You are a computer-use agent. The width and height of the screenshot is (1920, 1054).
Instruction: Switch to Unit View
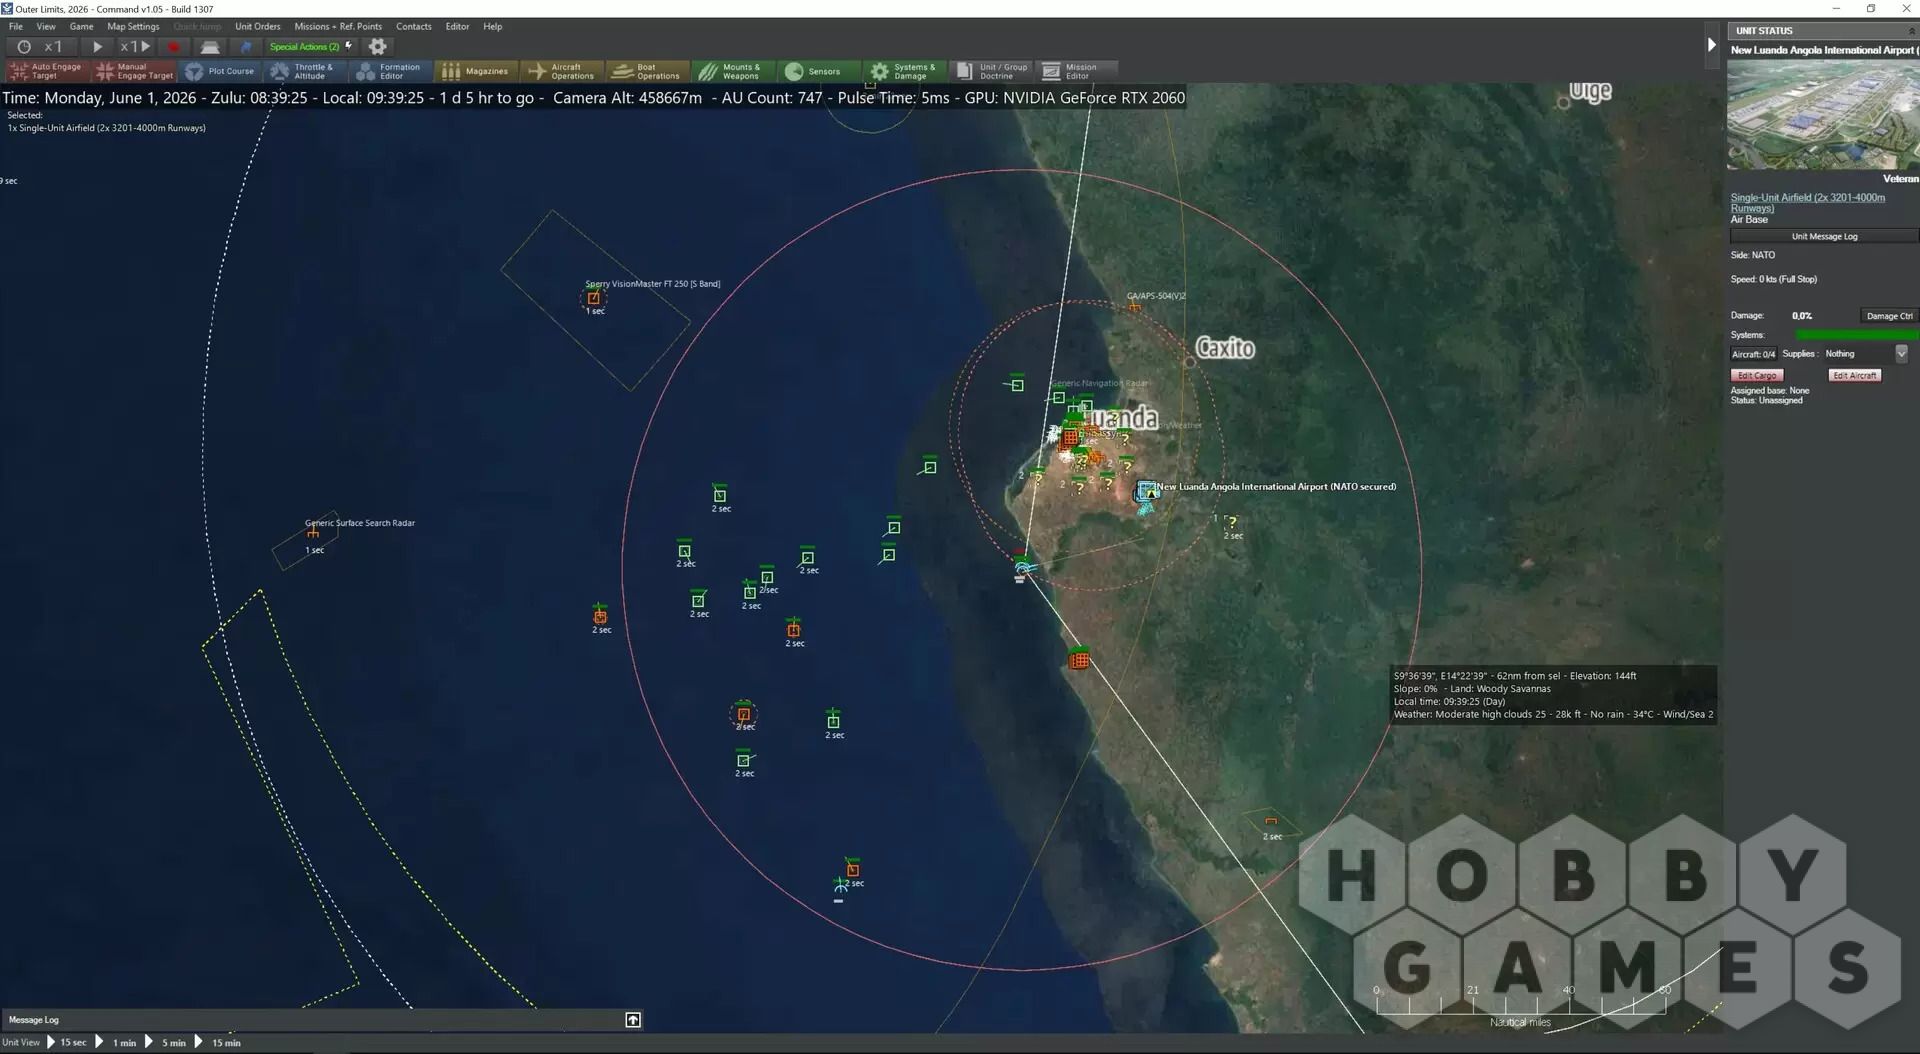[21, 1043]
